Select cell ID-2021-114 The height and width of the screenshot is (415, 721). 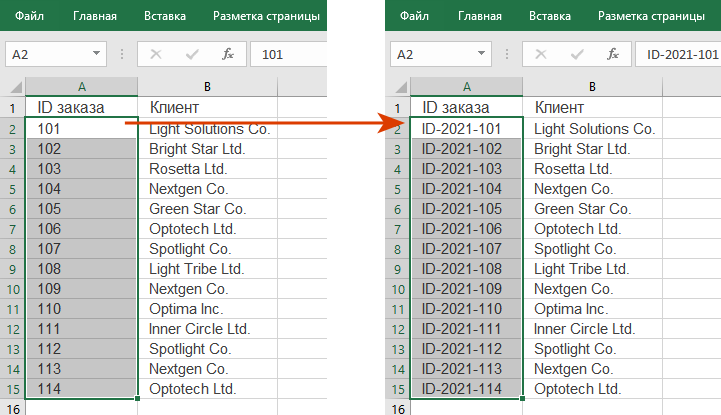pyautogui.click(x=466, y=389)
